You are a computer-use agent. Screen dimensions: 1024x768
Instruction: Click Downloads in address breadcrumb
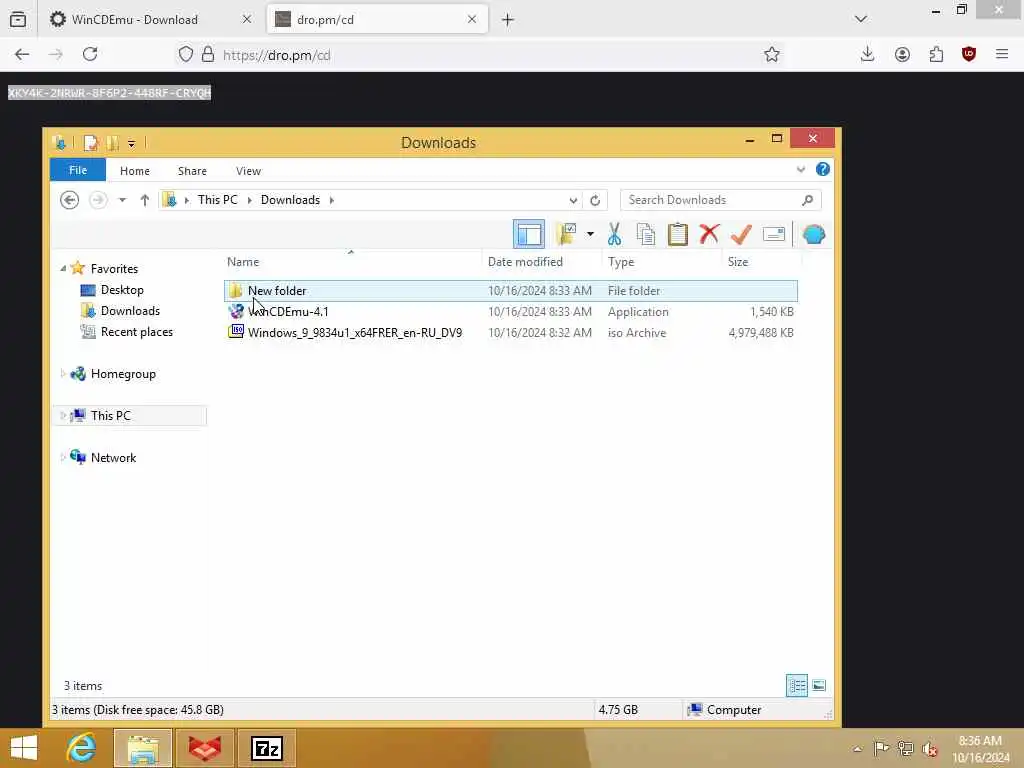[x=290, y=200]
